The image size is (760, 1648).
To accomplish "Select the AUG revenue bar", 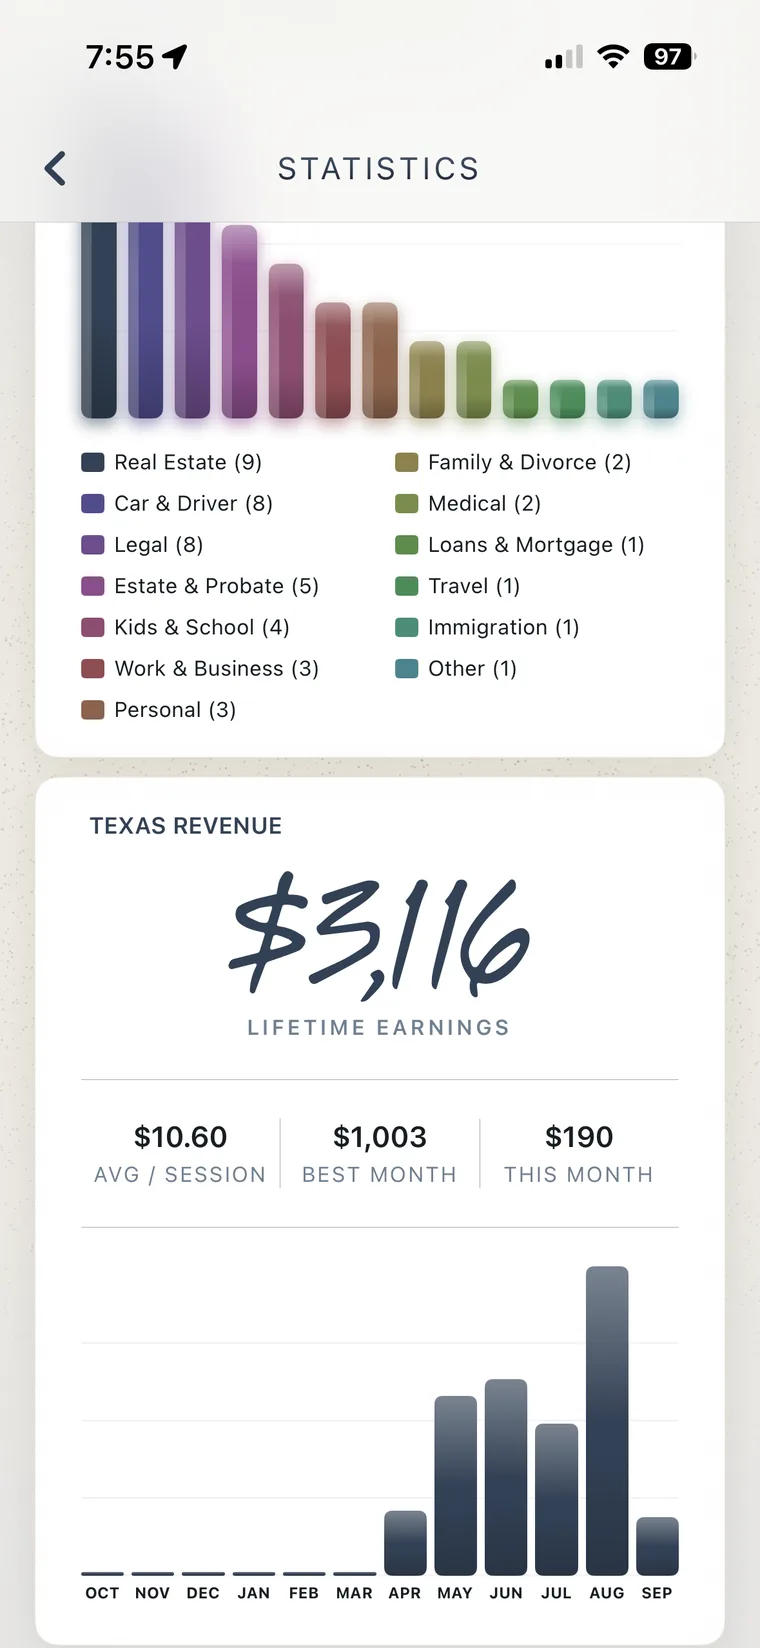I will tap(607, 1420).
